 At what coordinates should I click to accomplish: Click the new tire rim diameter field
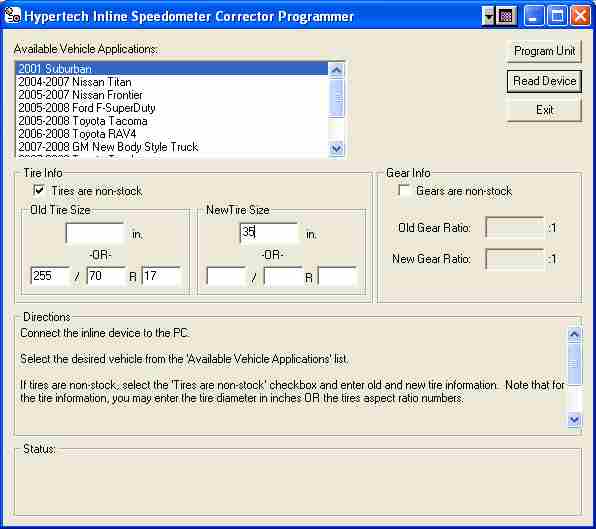pos(338,276)
